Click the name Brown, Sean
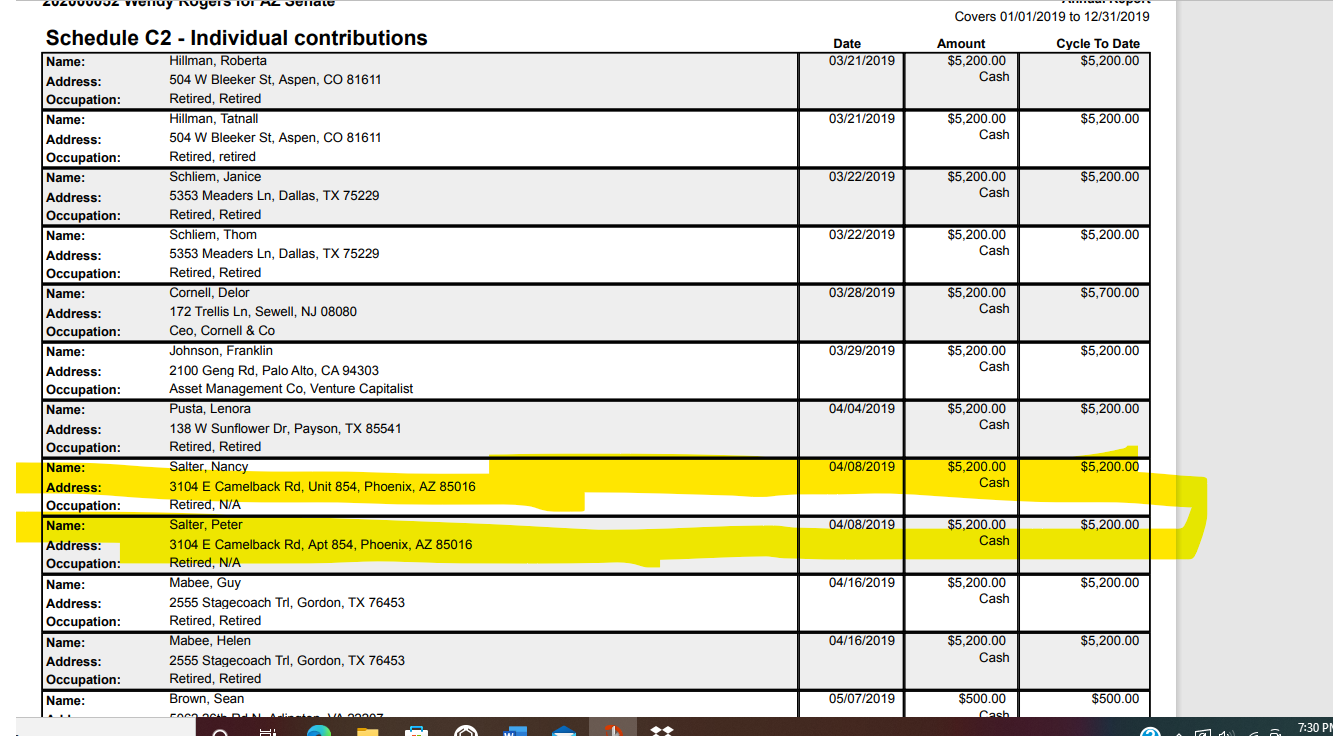The image size is (1333, 736). pos(207,698)
